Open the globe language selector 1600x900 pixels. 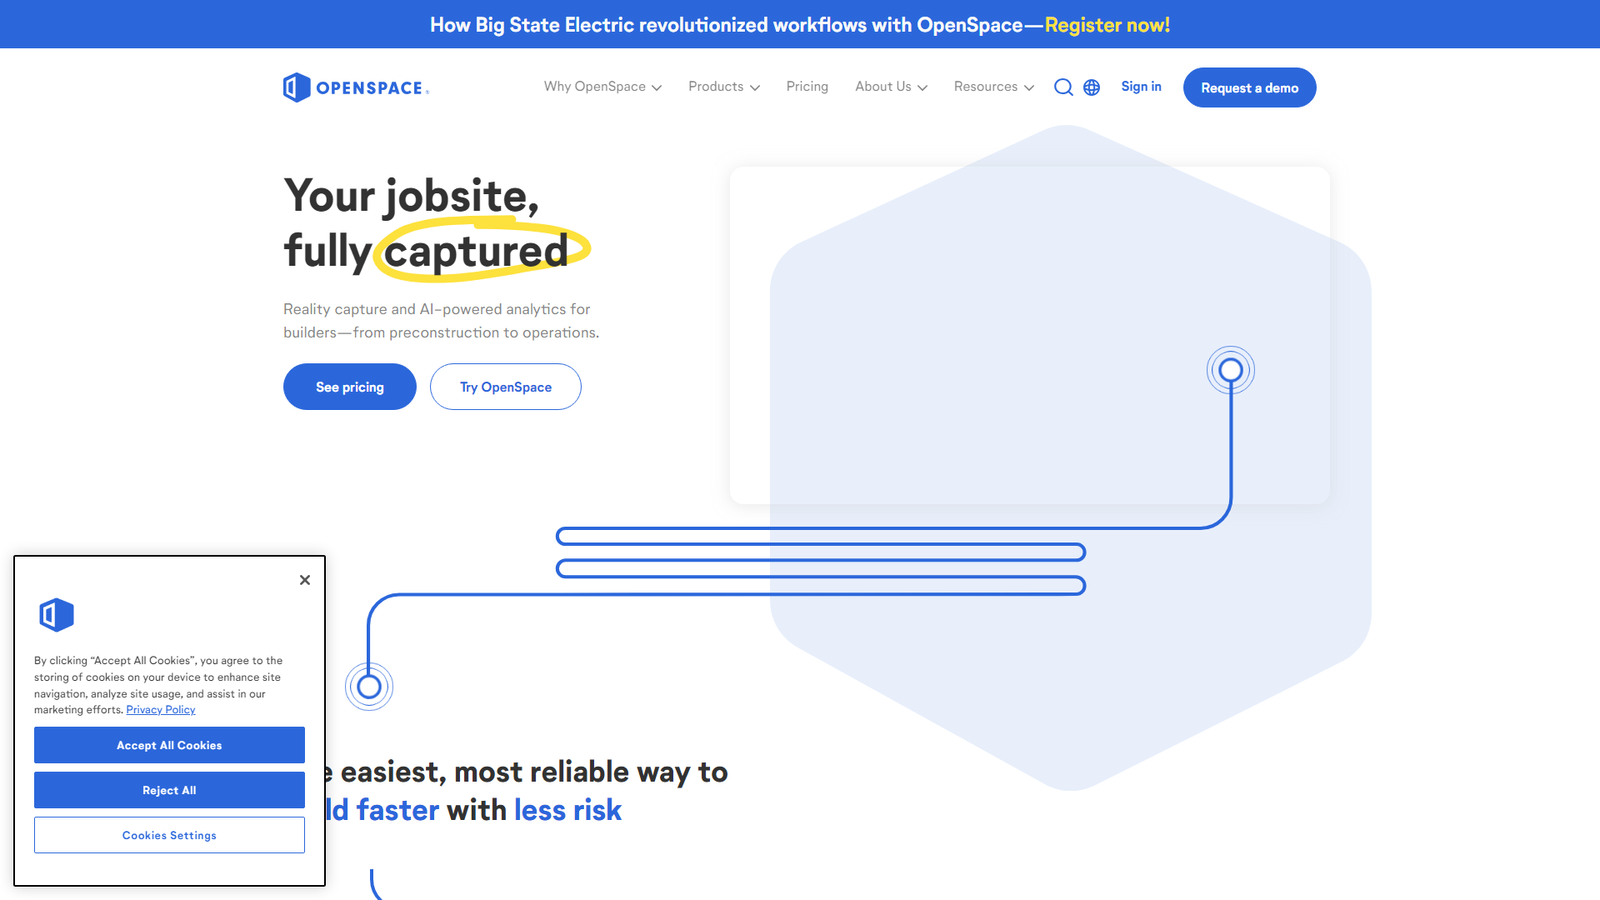1092,87
